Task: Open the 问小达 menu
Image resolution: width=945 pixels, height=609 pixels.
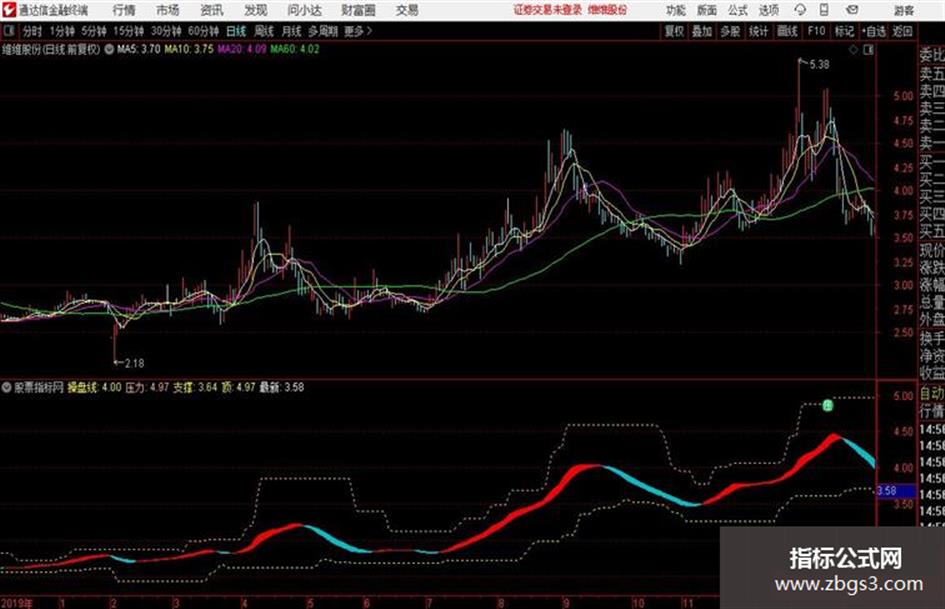Action: [304, 10]
